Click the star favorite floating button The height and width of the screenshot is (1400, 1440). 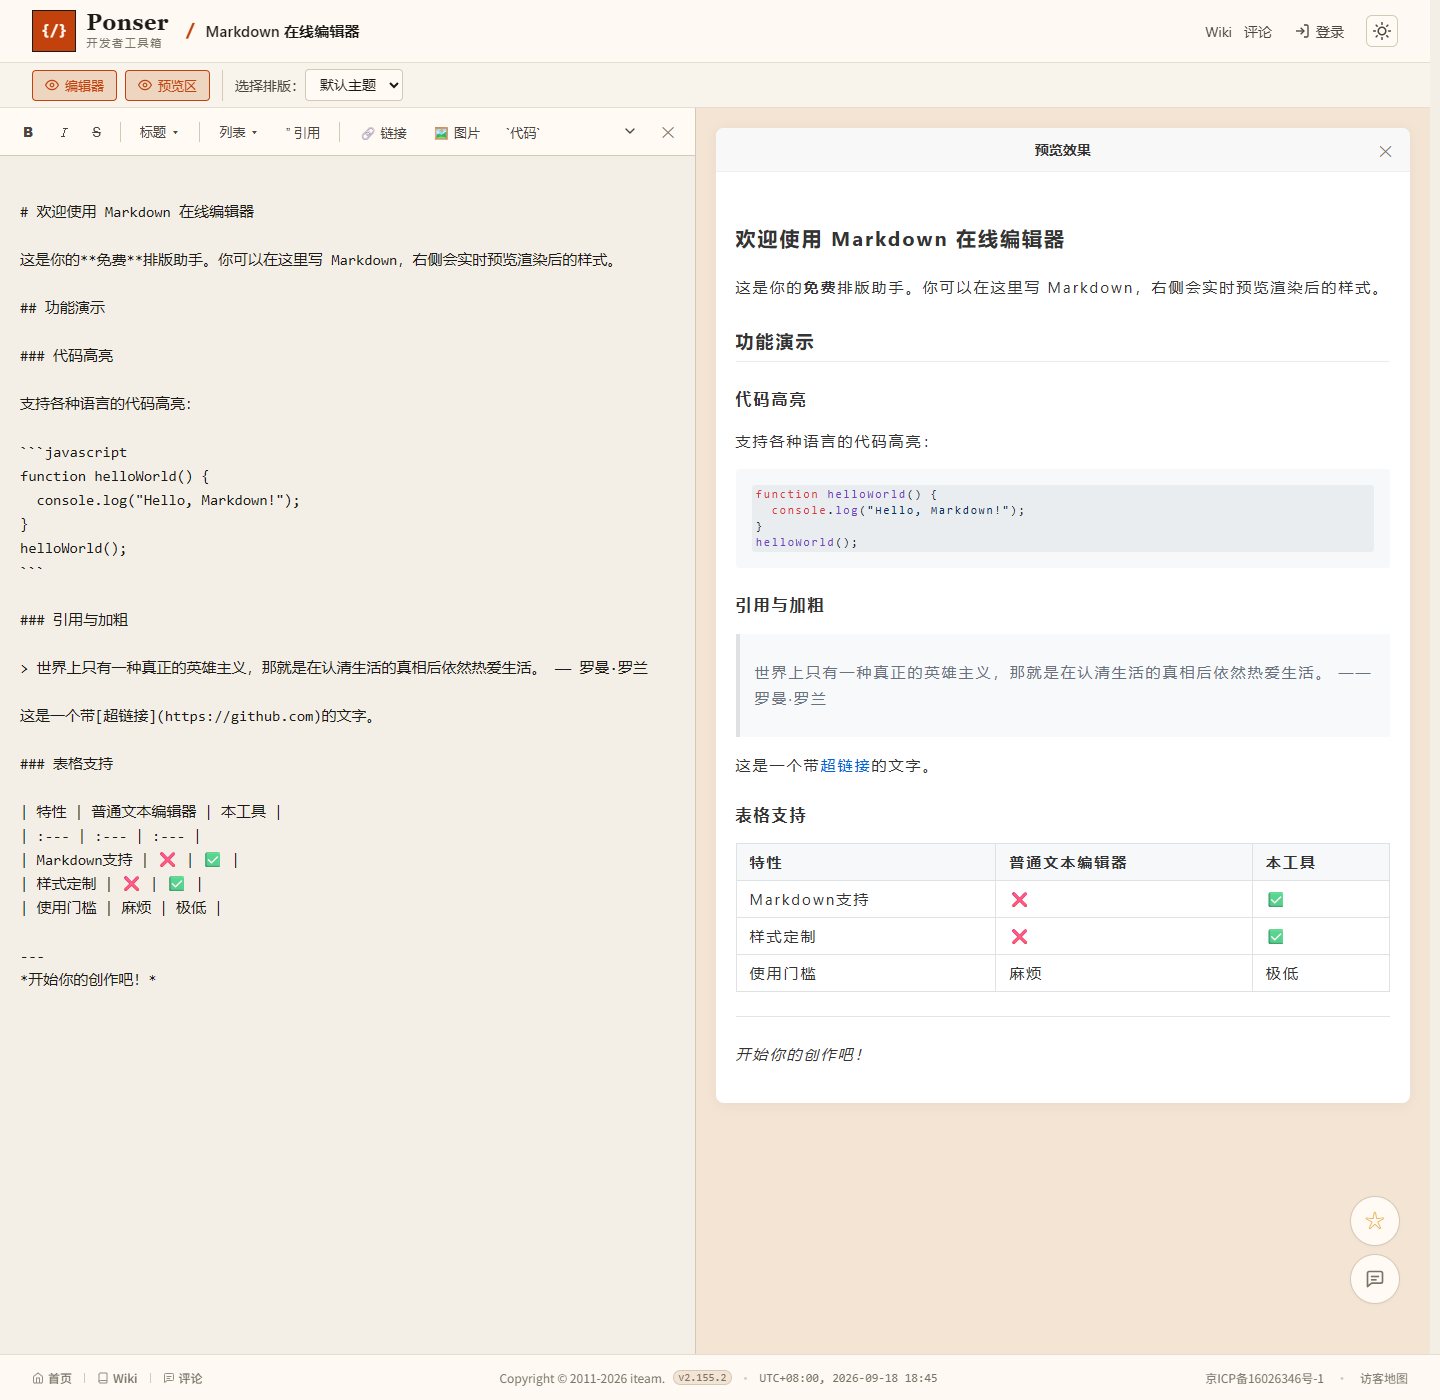coord(1375,1221)
